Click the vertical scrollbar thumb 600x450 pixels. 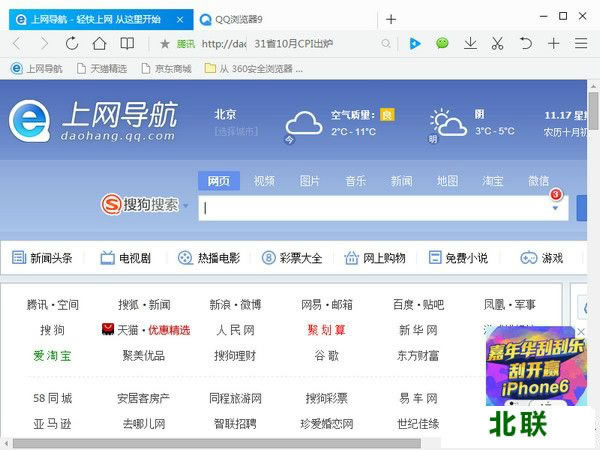pyautogui.click(x=593, y=111)
